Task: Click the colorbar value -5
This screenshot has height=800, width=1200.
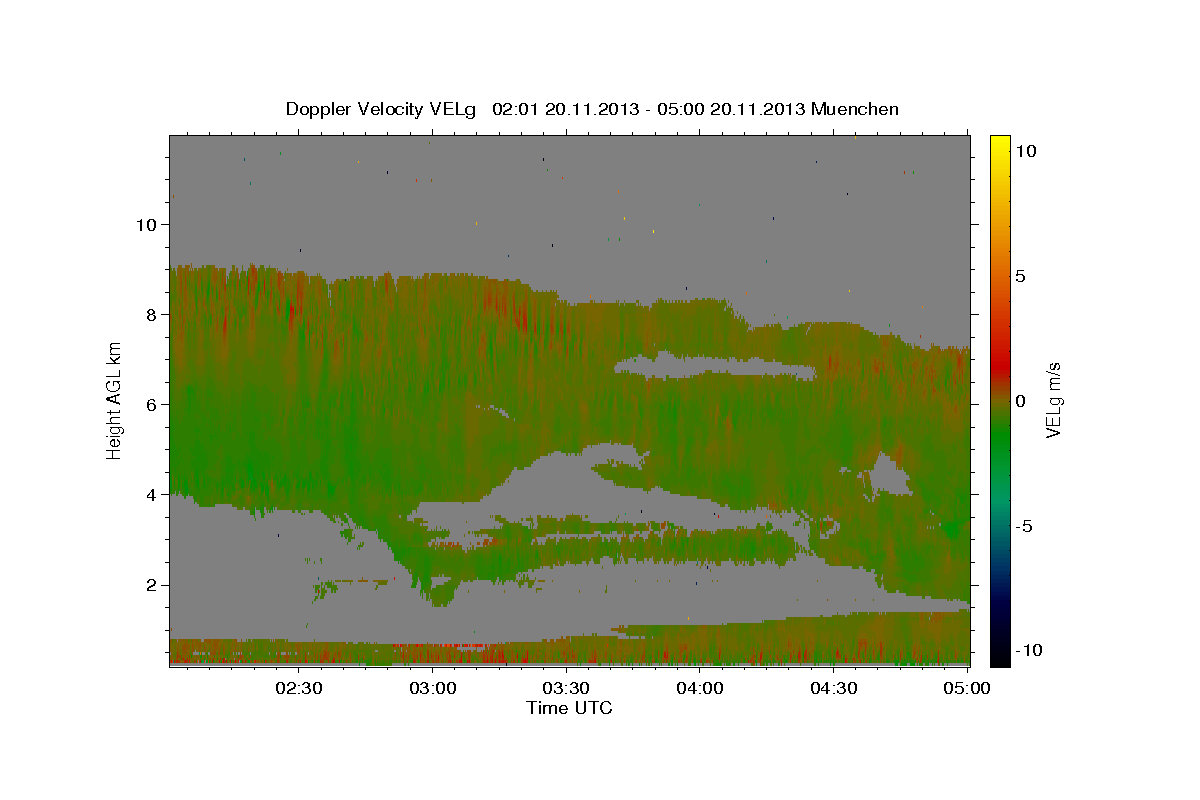Action: coord(1024,525)
